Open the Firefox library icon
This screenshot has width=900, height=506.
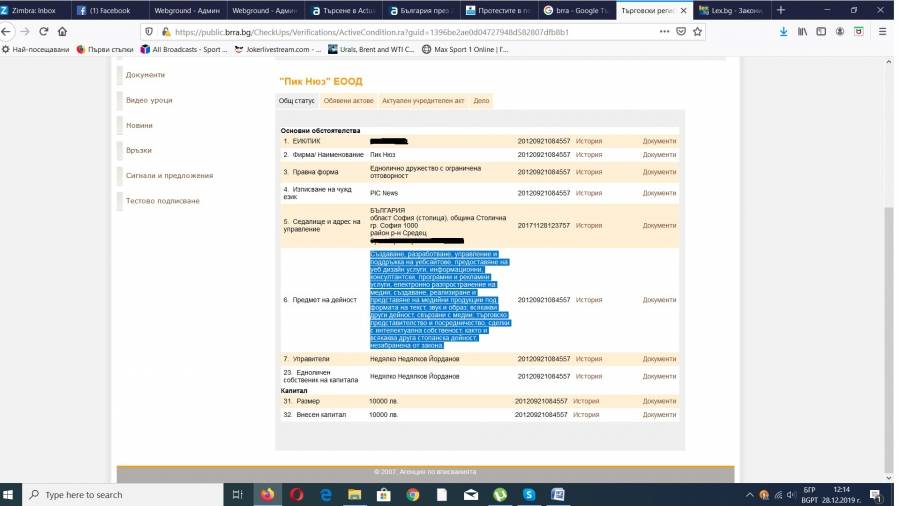coord(803,31)
